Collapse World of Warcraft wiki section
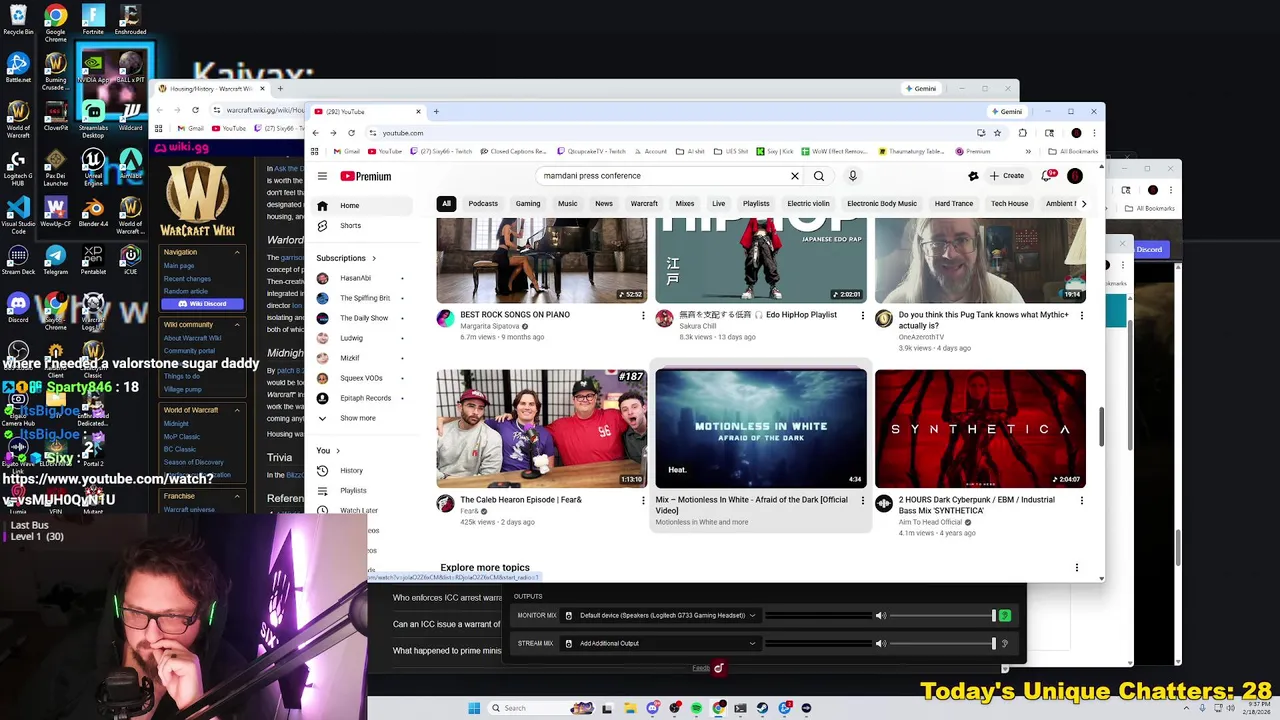 pyautogui.click(x=237, y=410)
